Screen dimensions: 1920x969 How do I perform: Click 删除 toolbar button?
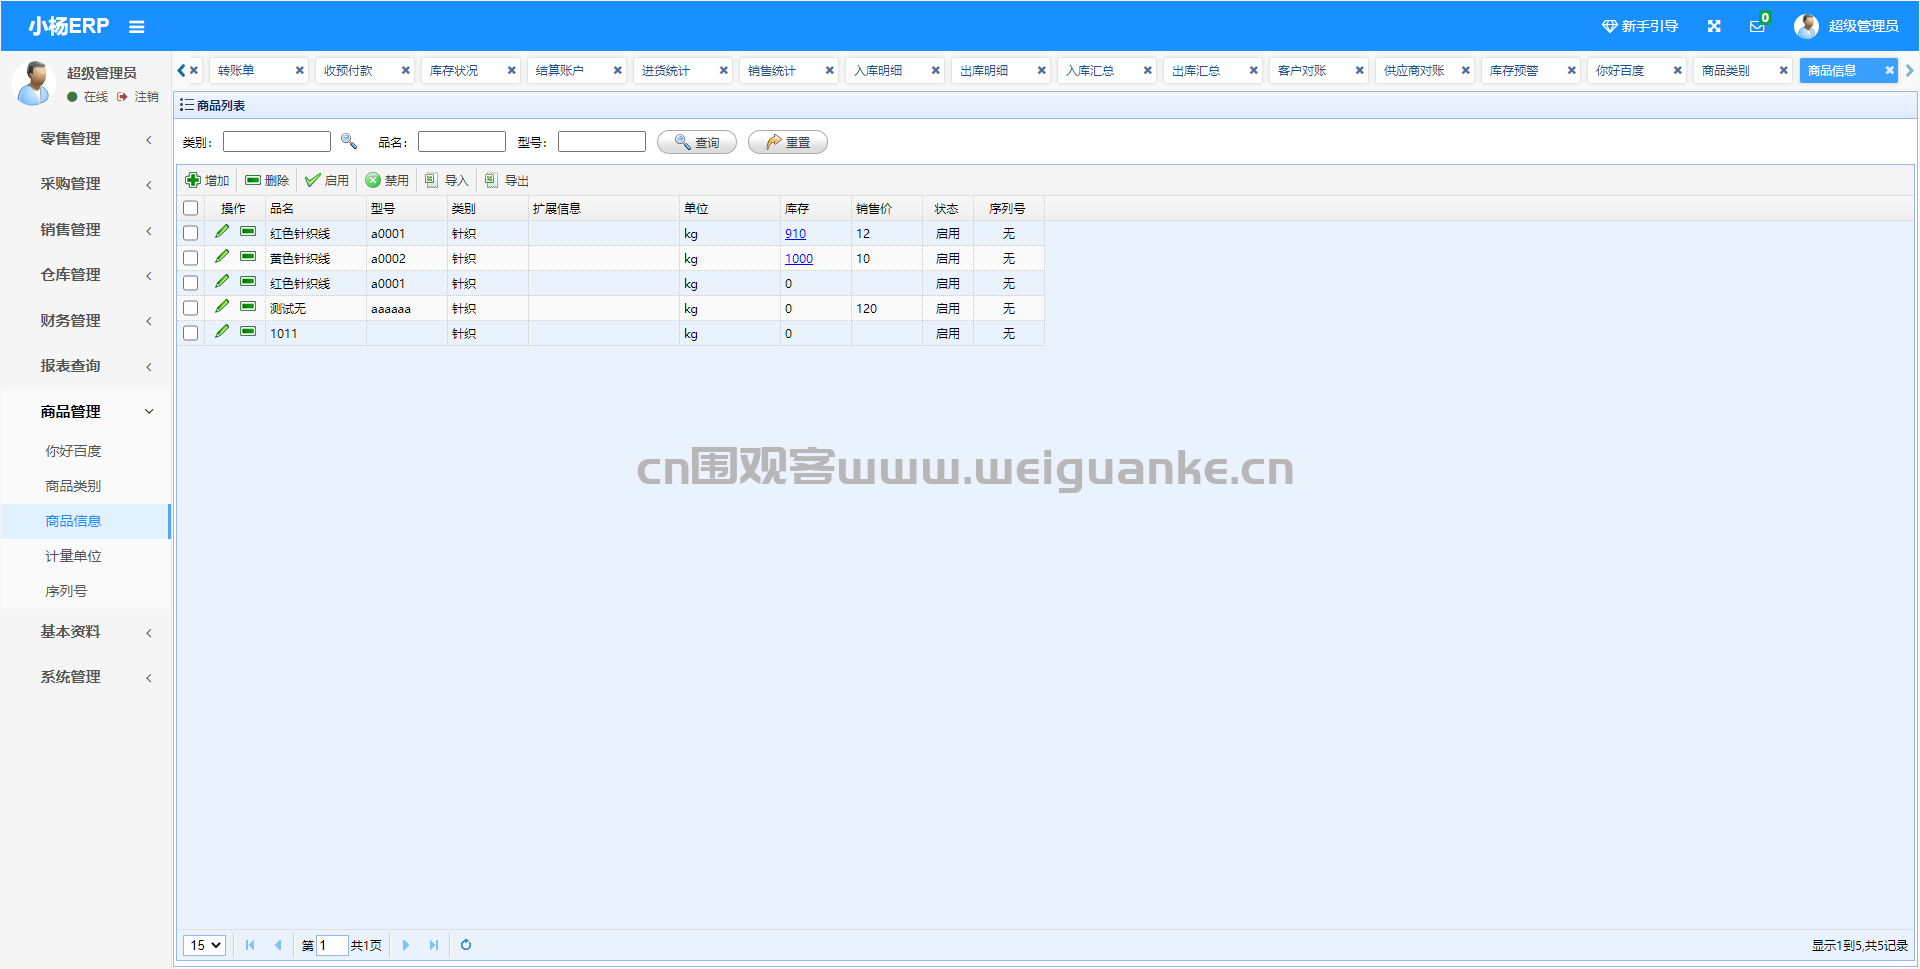267,180
